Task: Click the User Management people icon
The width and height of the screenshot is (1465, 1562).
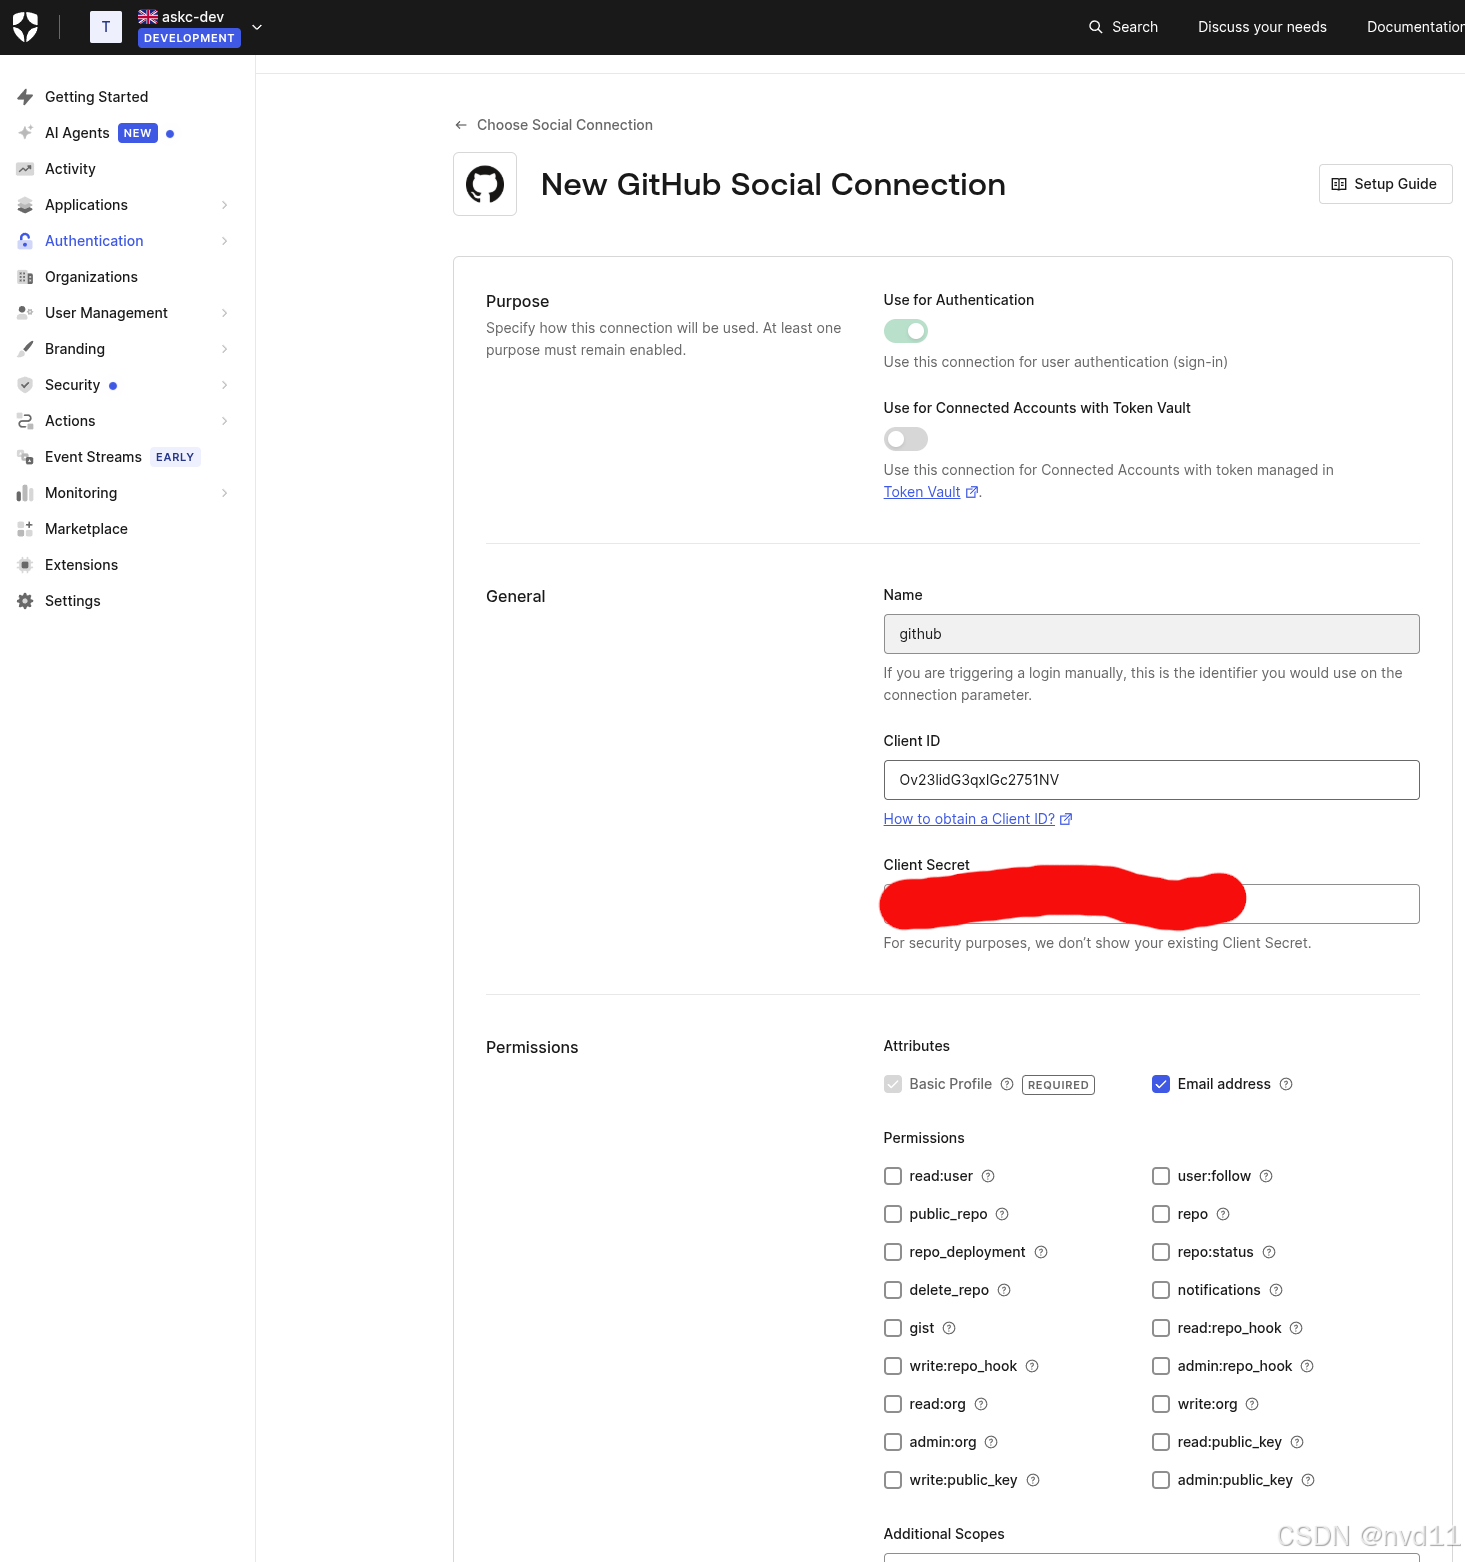Action: (x=25, y=313)
